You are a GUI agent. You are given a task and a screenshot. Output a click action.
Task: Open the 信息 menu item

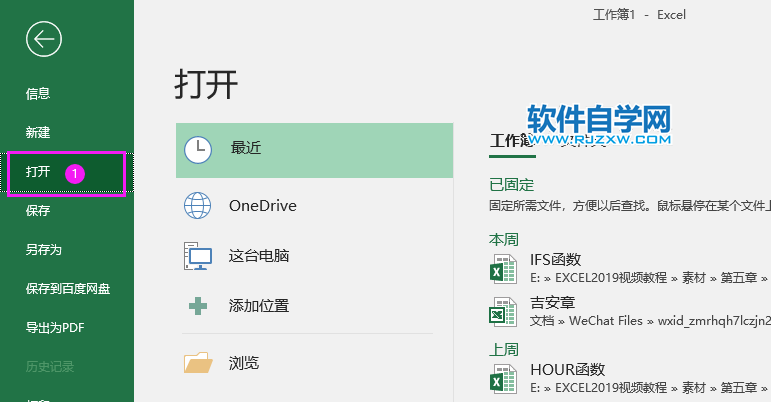[x=38, y=93]
